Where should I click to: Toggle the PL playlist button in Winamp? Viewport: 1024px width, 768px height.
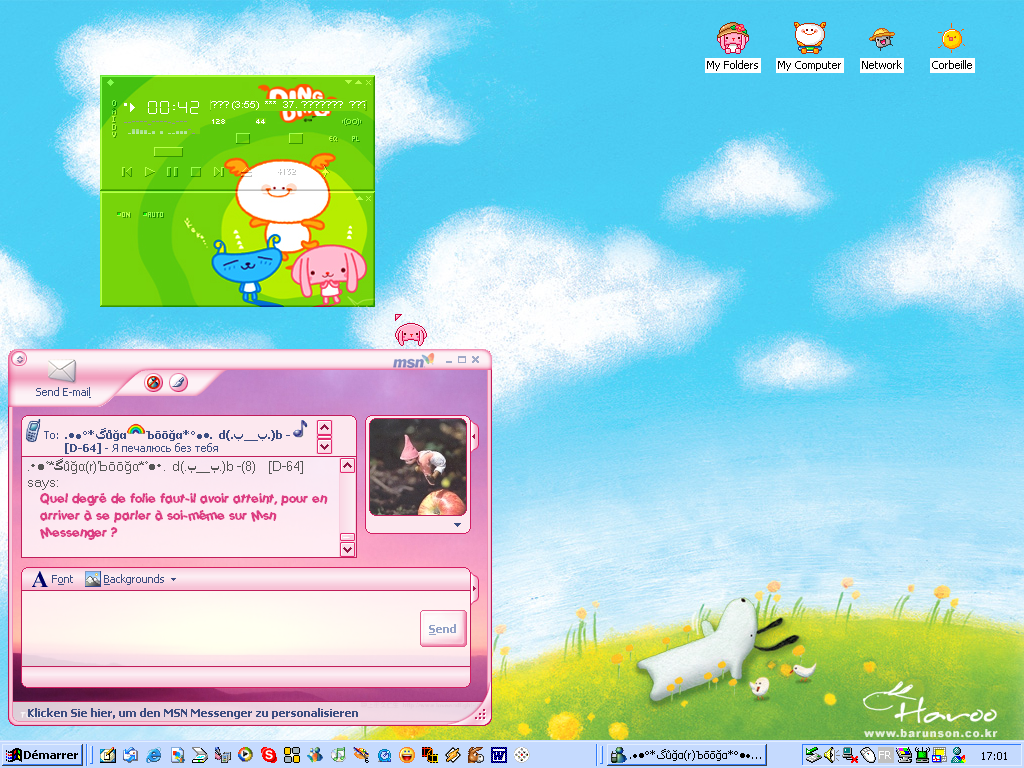click(x=355, y=139)
